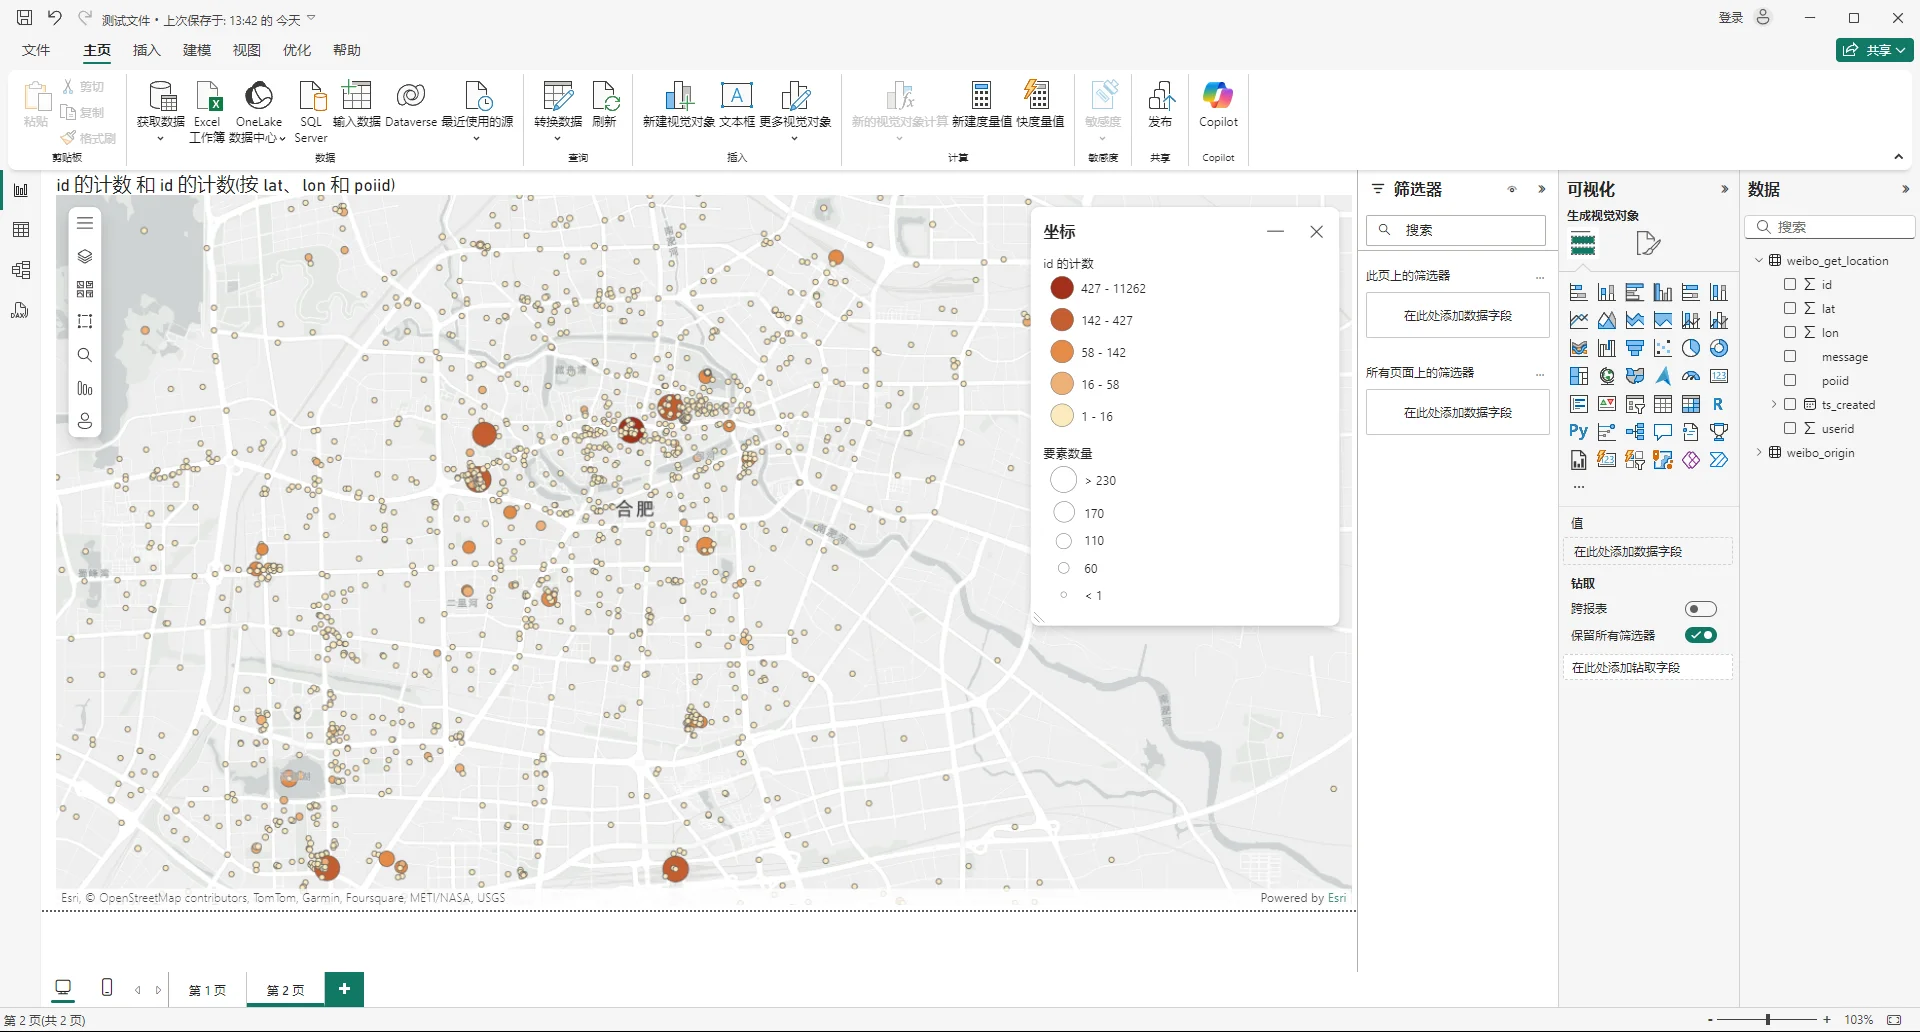The height and width of the screenshot is (1032, 1920).
Task: Click the 发布 publish button
Action: 1160,105
